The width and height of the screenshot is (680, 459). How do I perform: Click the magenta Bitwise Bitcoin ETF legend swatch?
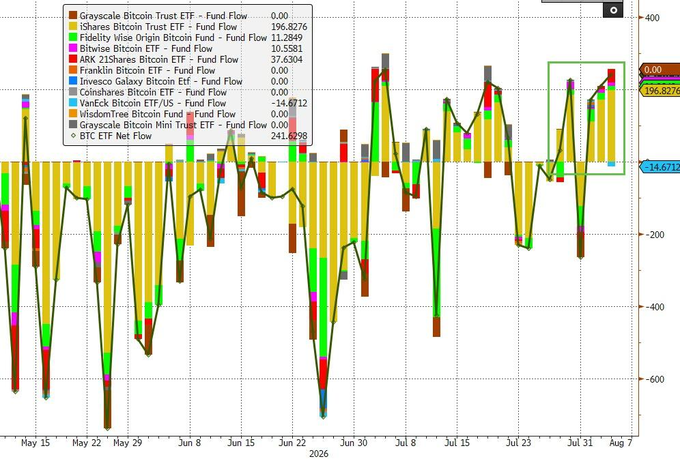click(73, 48)
